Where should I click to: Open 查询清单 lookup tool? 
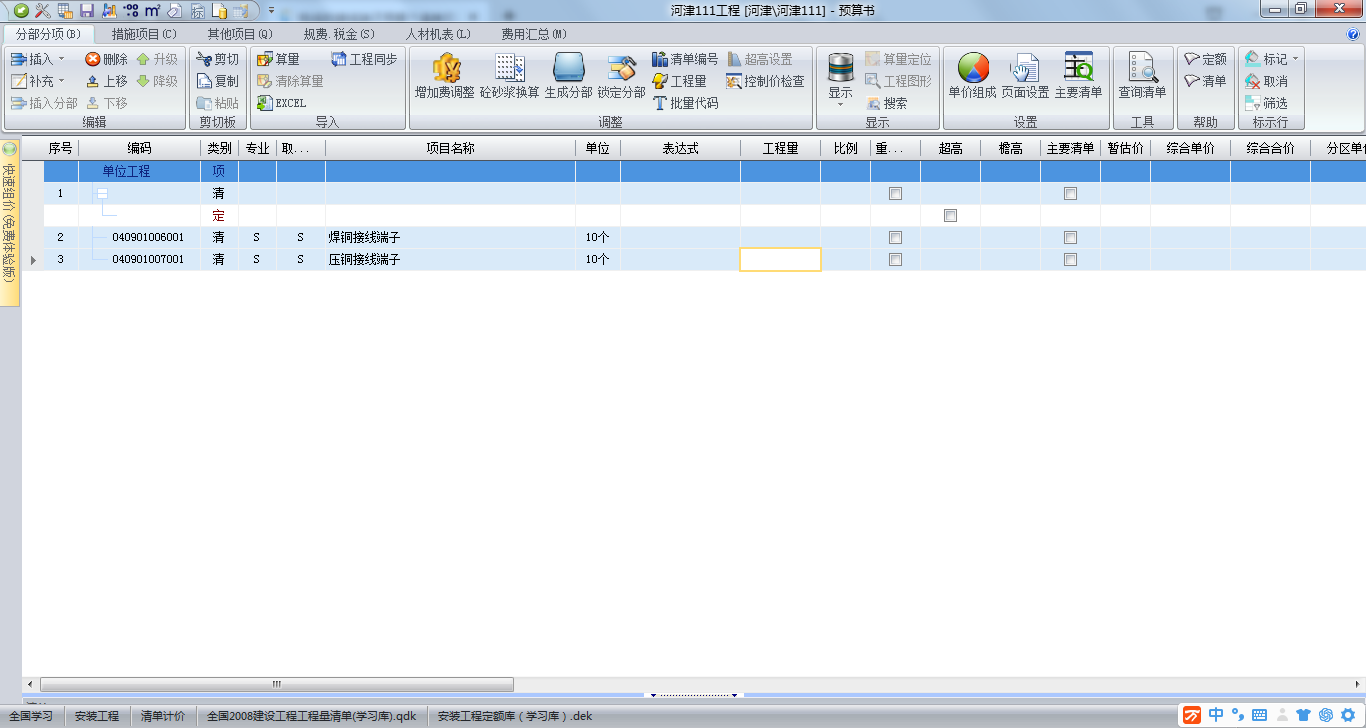click(x=1142, y=77)
